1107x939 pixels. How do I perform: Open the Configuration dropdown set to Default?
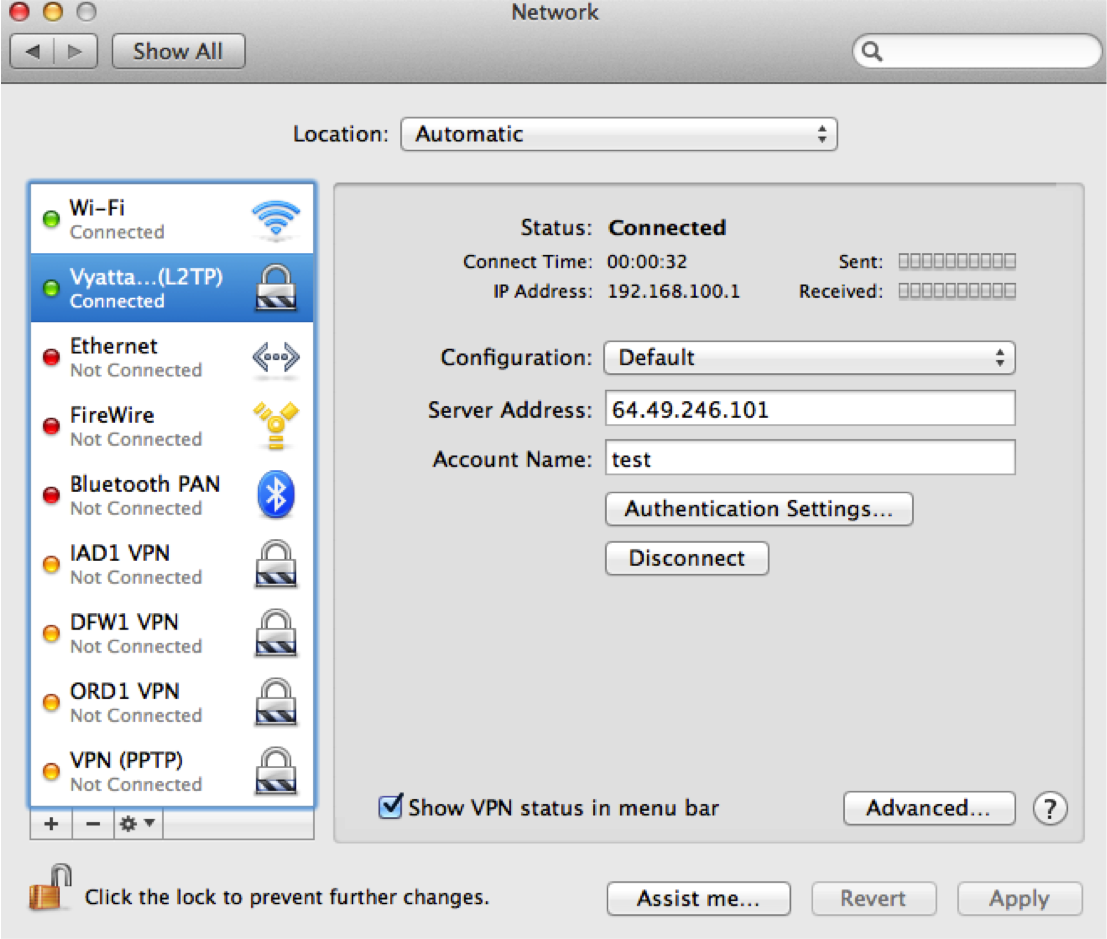click(x=809, y=358)
